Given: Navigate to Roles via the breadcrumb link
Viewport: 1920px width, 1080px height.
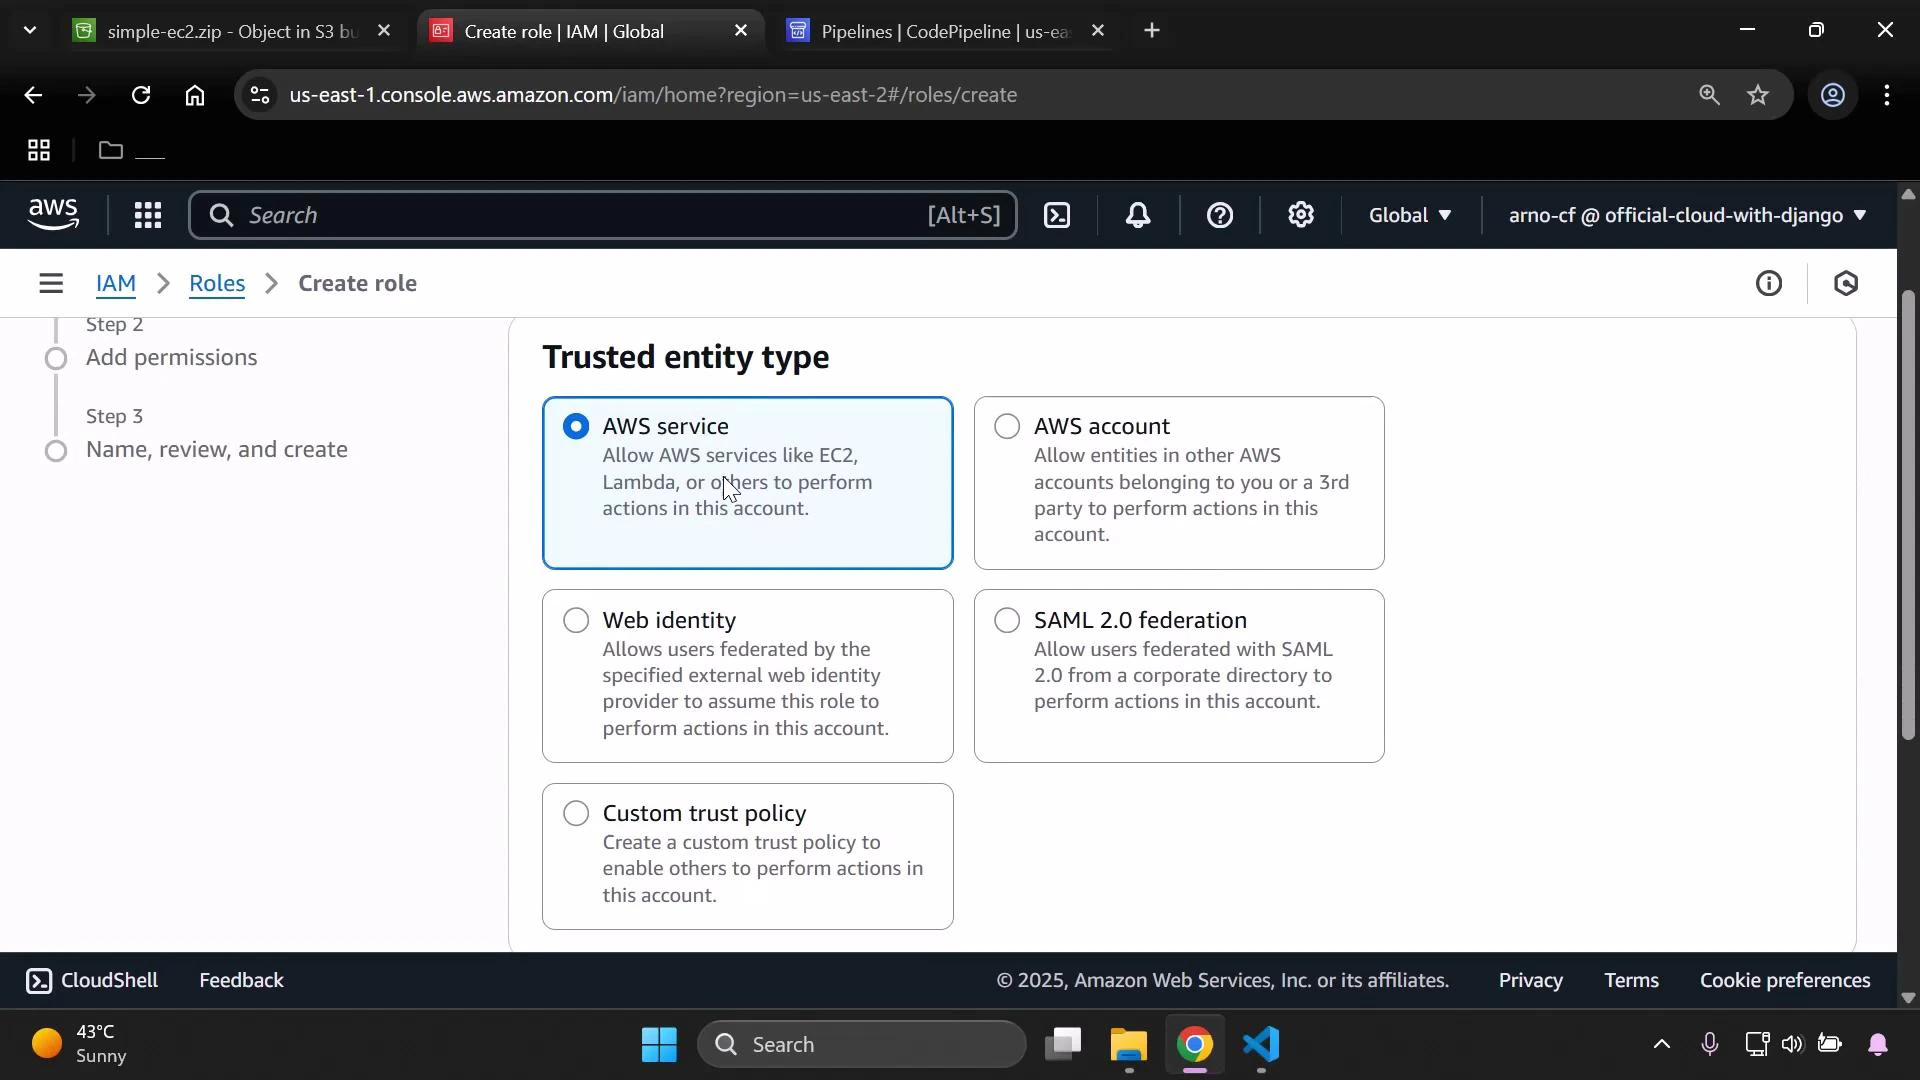Looking at the screenshot, I should point(217,283).
